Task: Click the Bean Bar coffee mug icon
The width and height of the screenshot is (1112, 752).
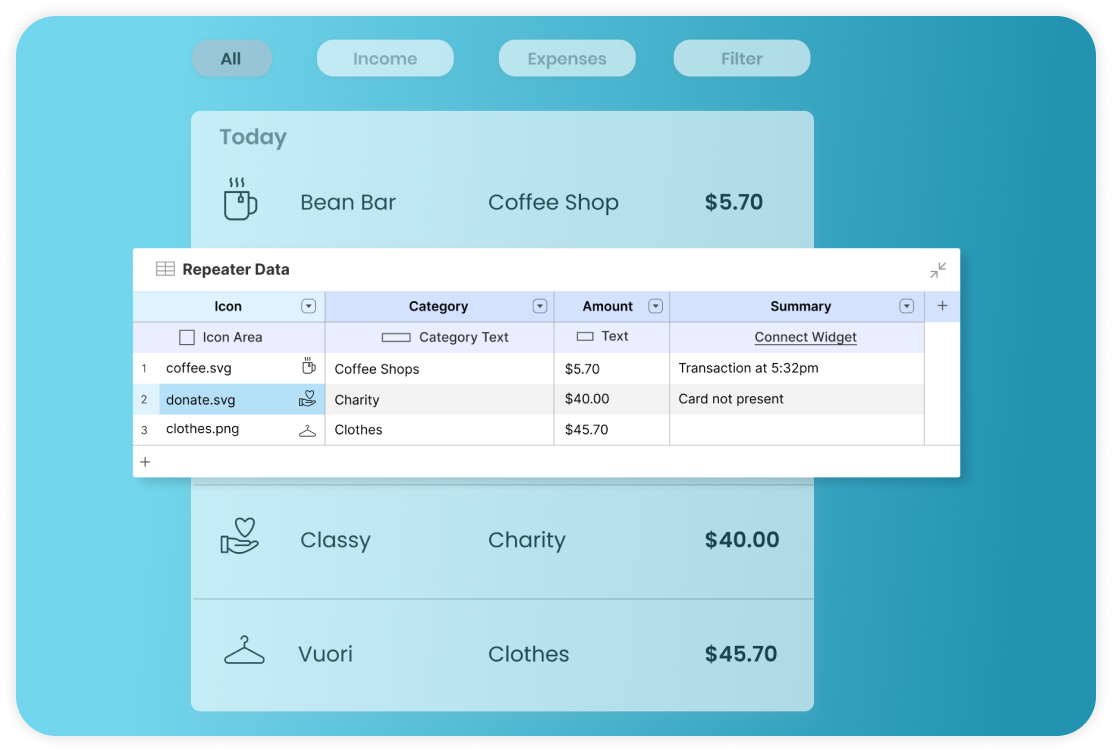Action: pos(240,199)
